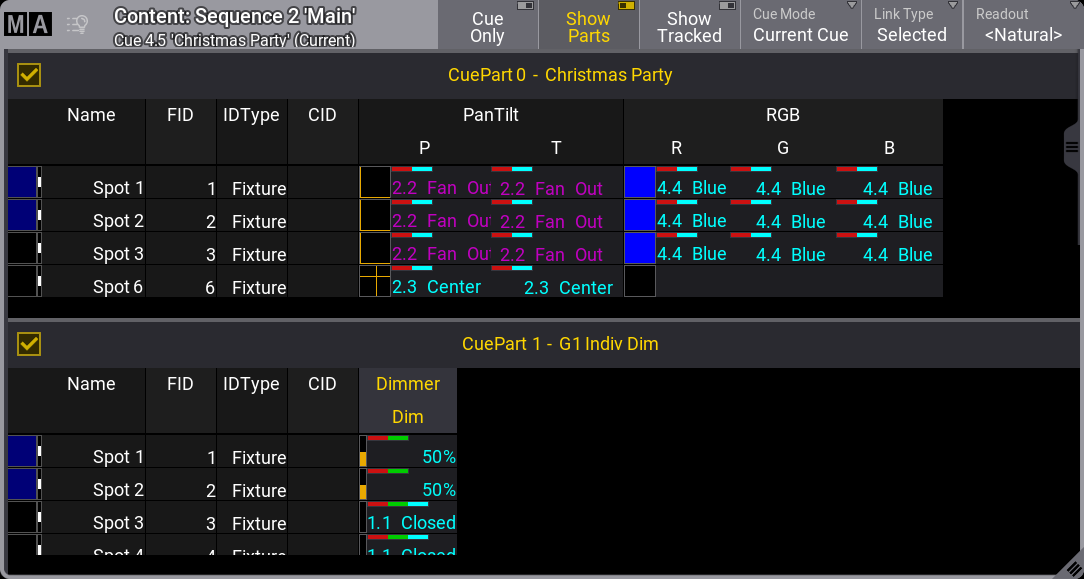Open the three-line handle on the right edge
This screenshot has height=579, width=1084.
pyautogui.click(x=1072, y=147)
